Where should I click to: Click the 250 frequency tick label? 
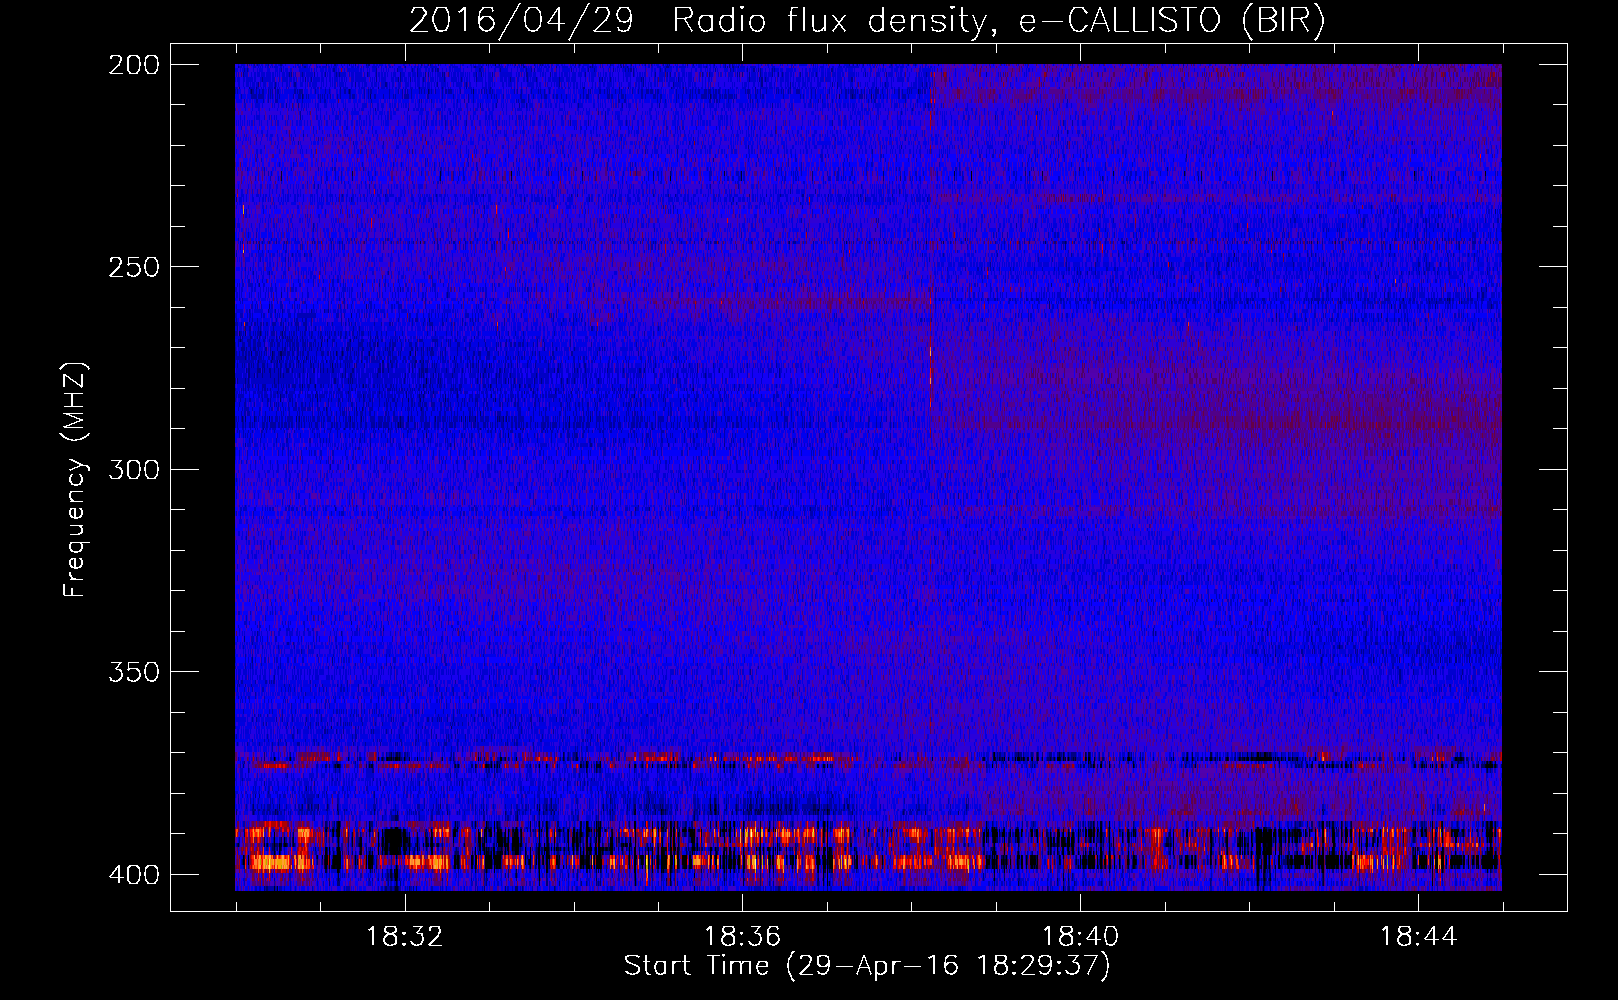tap(133, 267)
